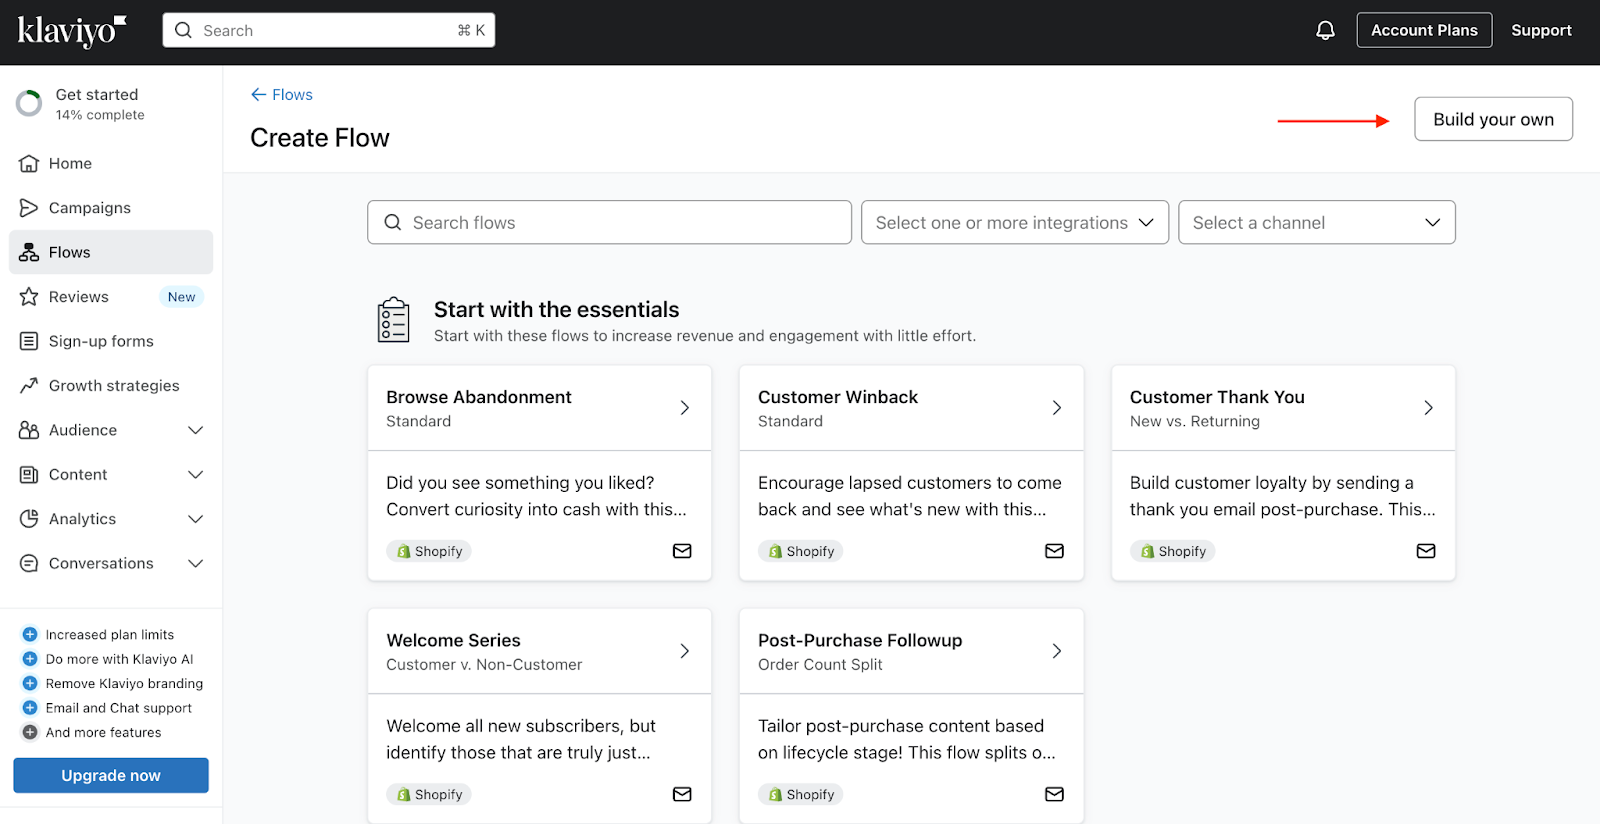Click Shopify tag on Welcome Series card
Image resolution: width=1600 pixels, height=824 pixels.
coord(429,794)
